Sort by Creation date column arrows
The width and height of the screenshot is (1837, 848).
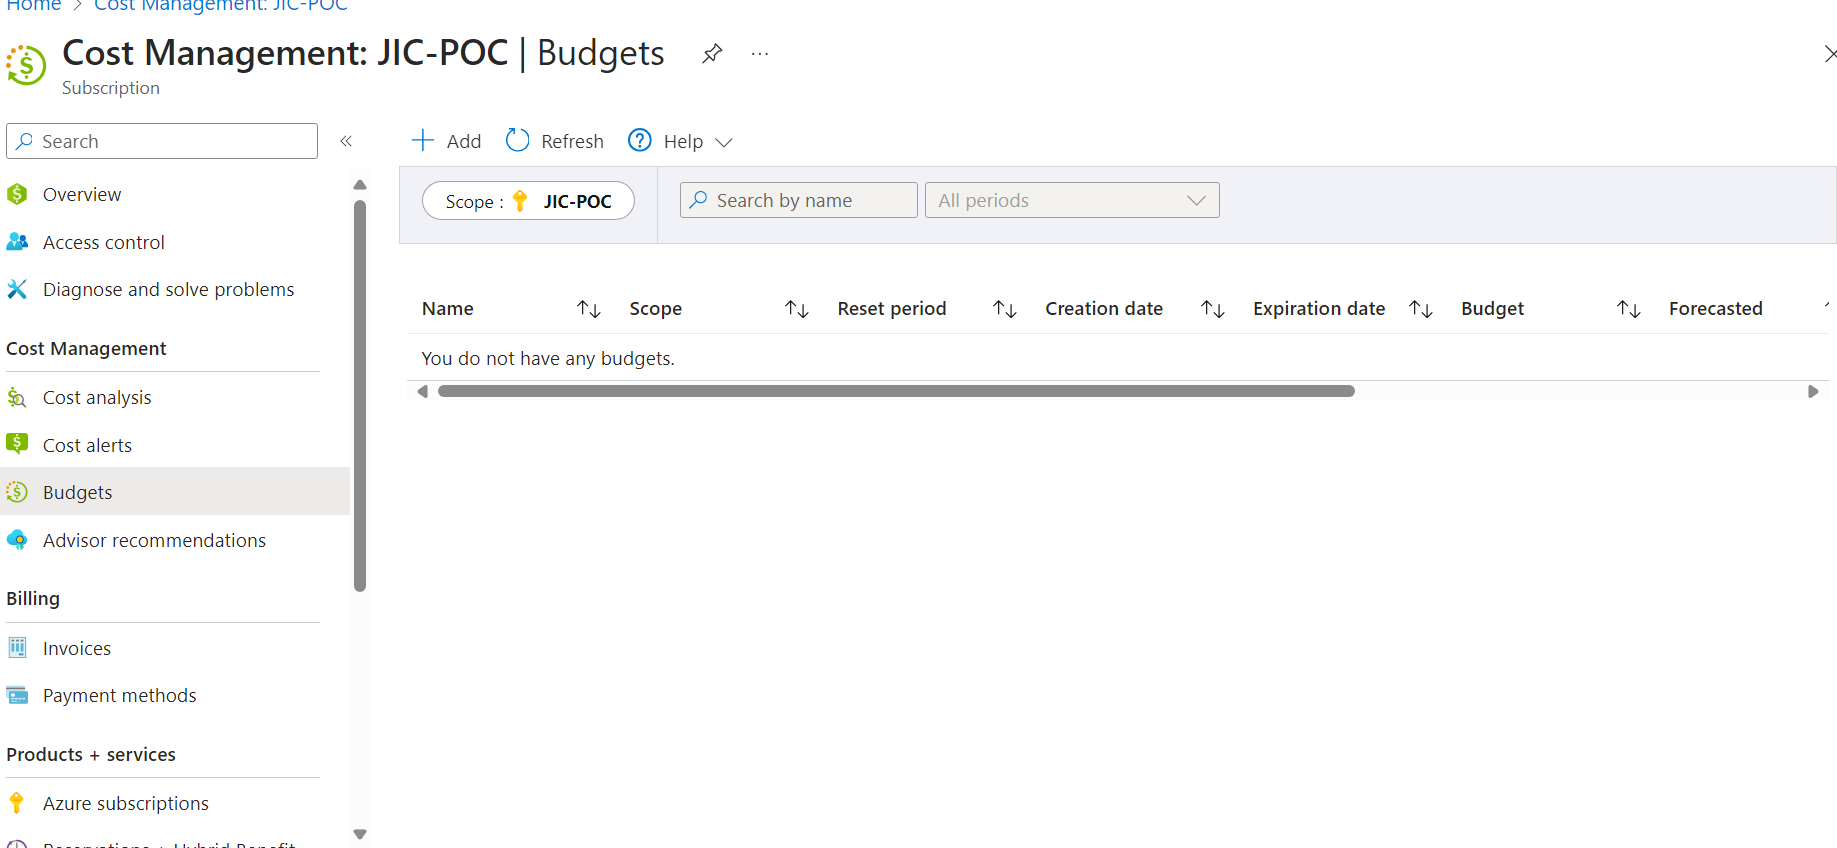click(1213, 309)
